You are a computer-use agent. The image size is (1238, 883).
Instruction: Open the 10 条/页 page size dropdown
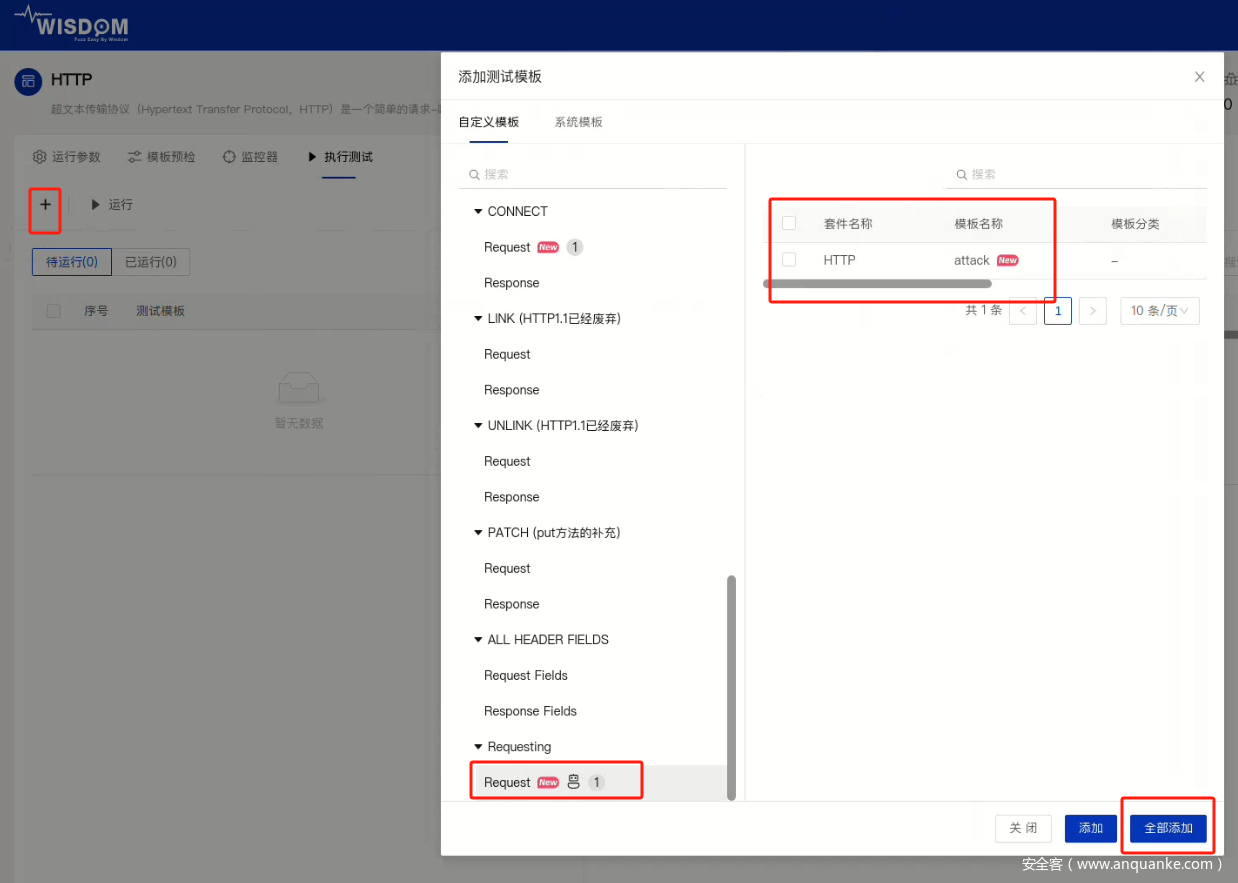coord(1159,311)
